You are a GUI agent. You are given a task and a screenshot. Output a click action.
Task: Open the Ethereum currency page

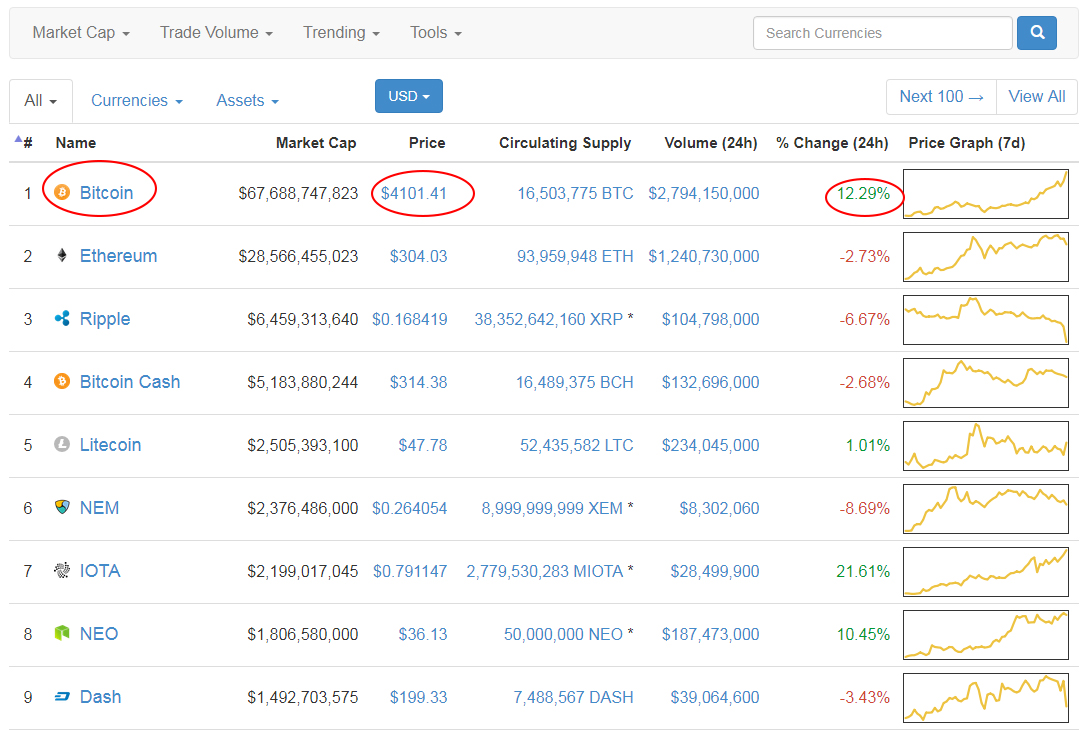(118, 256)
